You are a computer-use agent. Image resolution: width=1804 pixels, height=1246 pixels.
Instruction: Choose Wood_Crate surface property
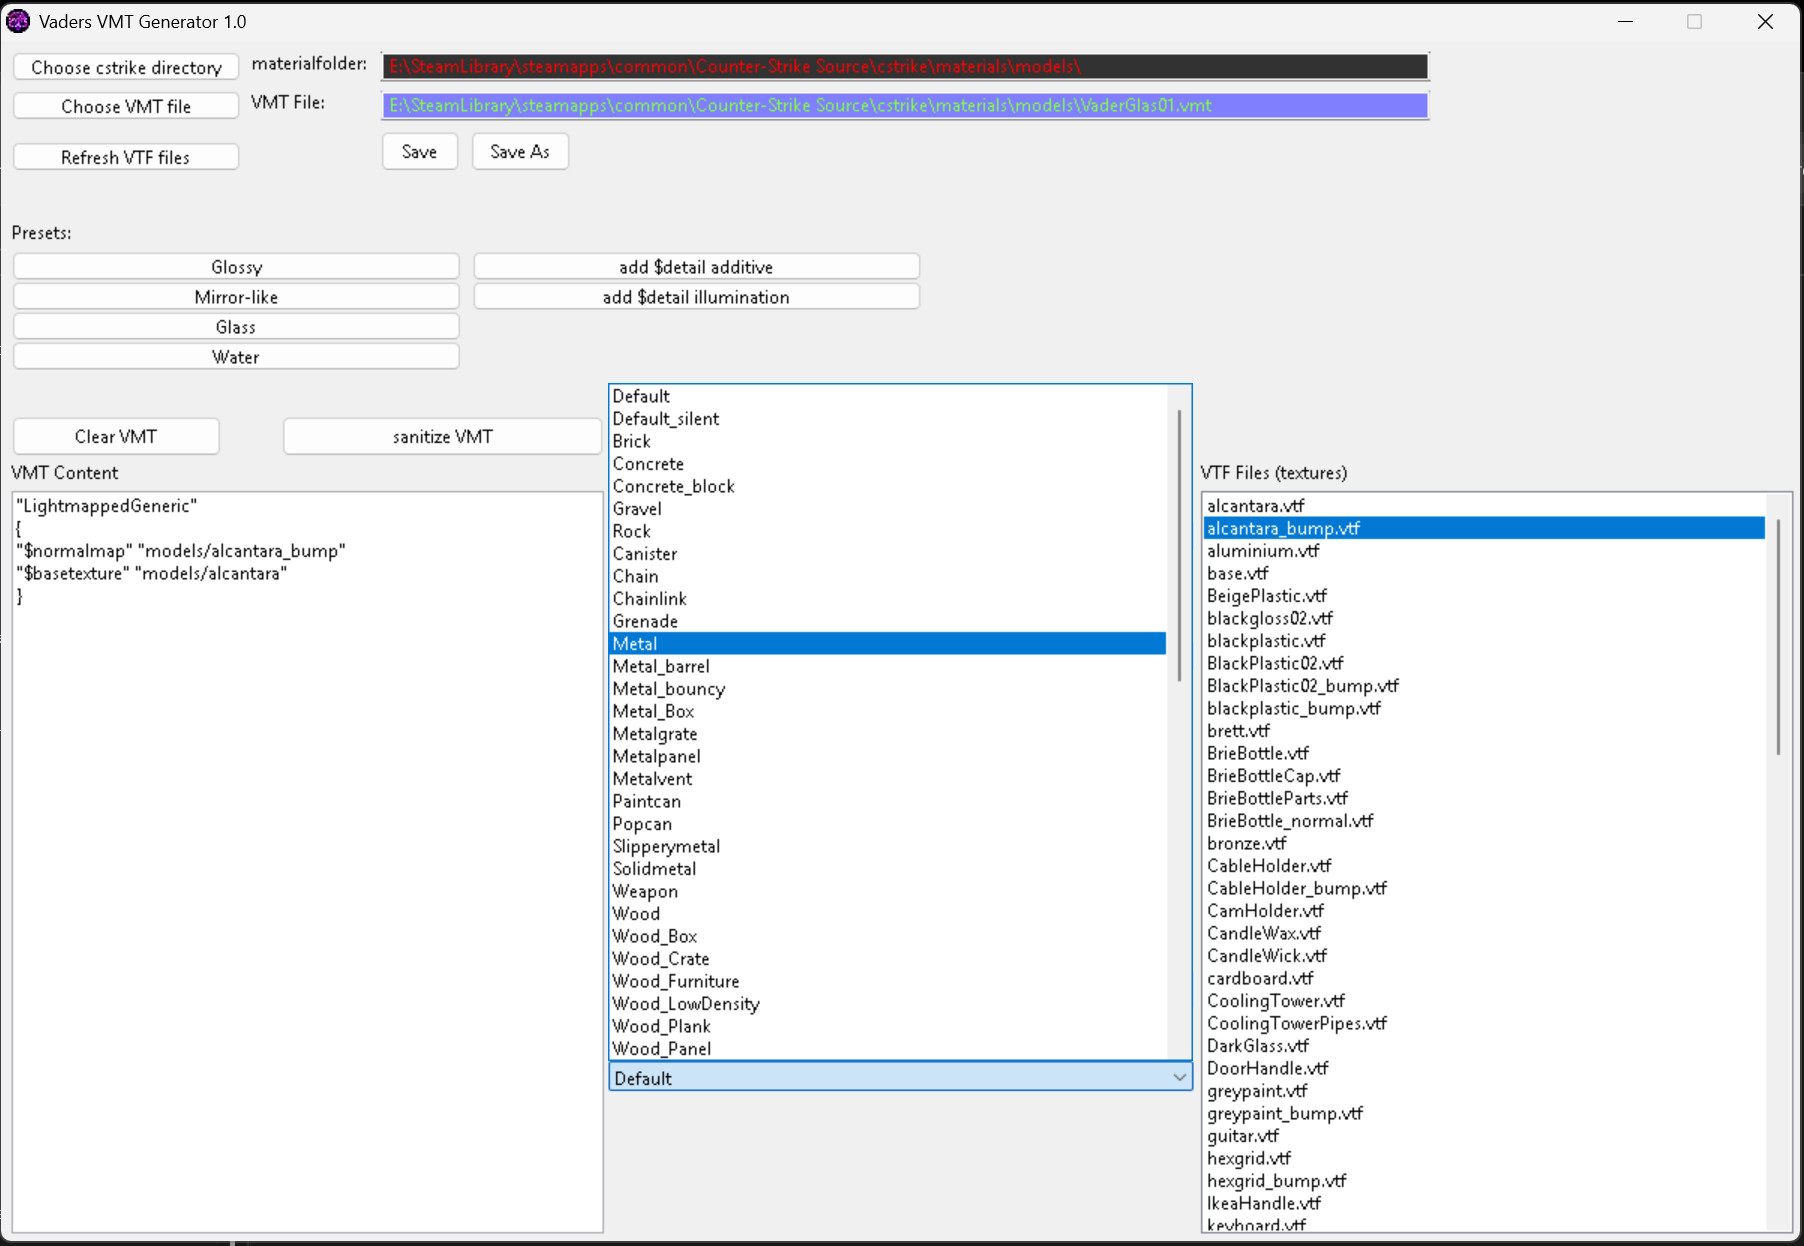point(887,959)
